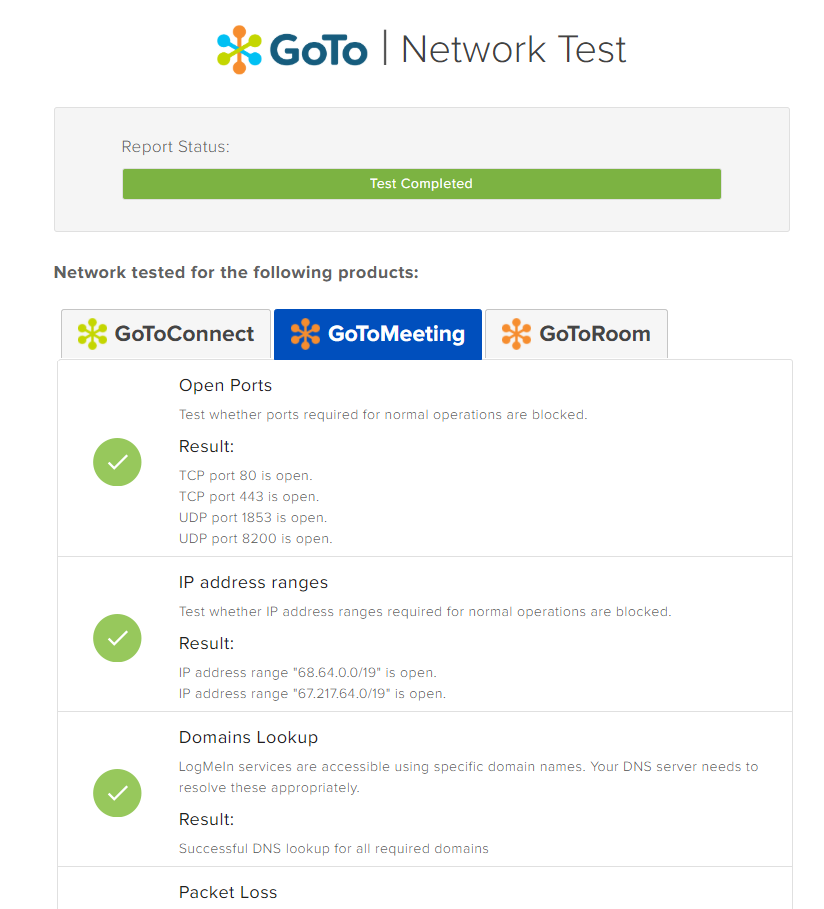Click the Network Test header text
This screenshot has height=909, width=824.
point(513,48)
